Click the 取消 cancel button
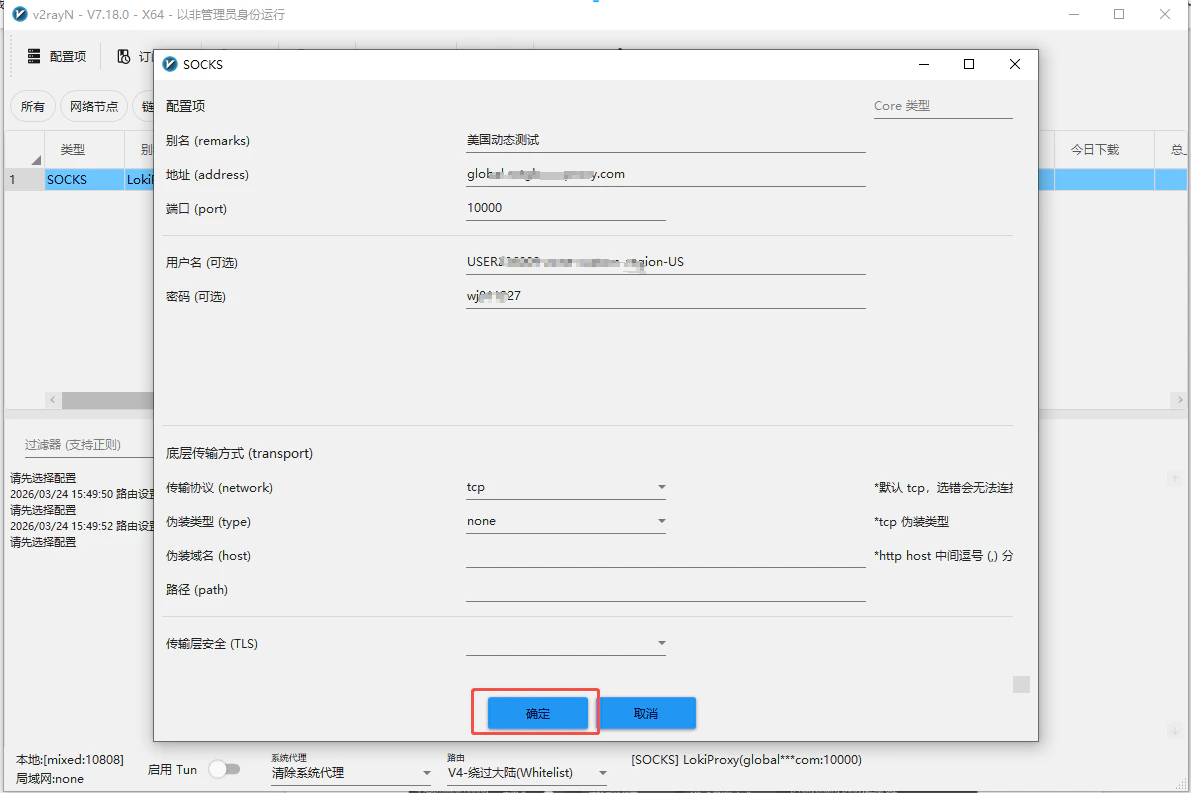 tap(646, 713)
